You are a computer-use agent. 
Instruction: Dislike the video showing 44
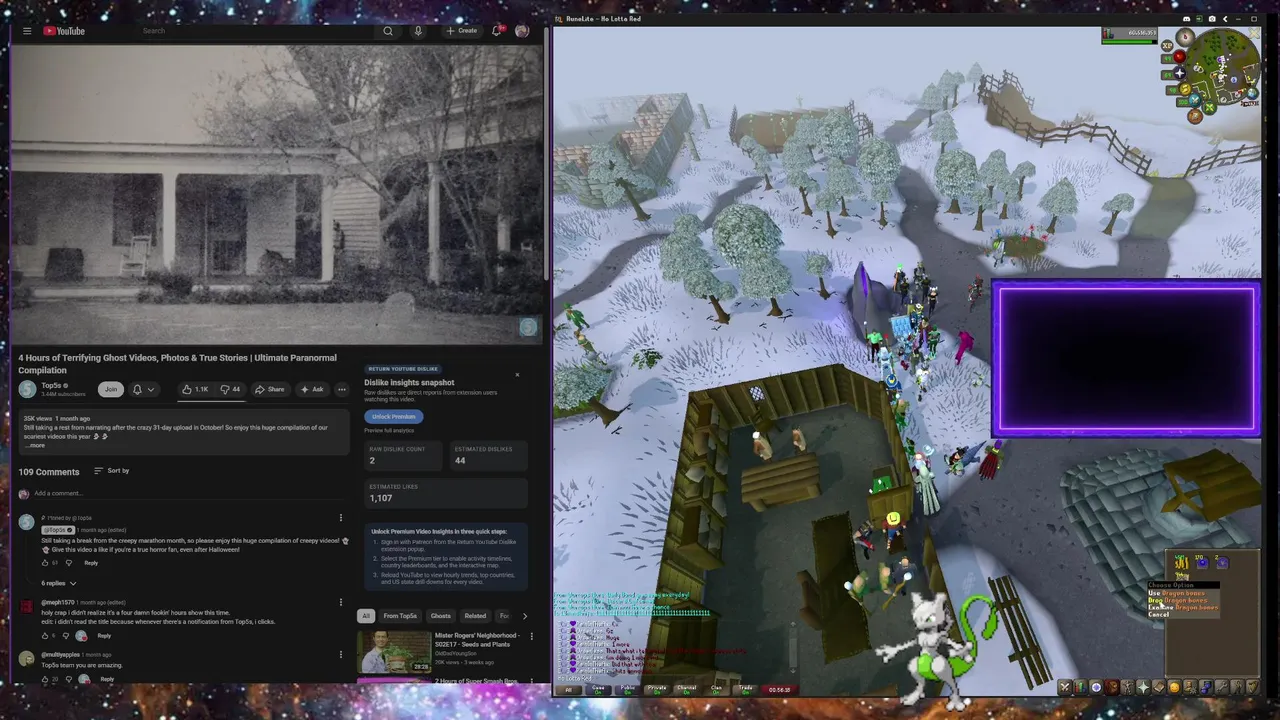(230, 389)
